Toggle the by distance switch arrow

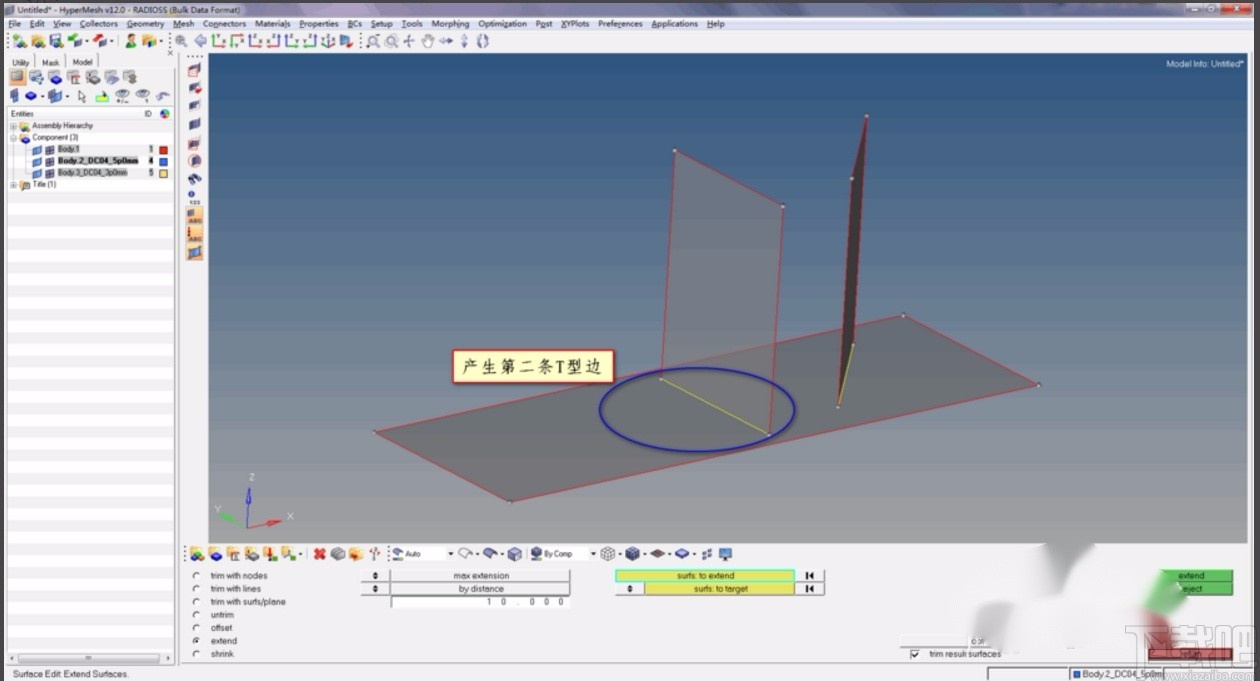pyautogui.click(x=375, y=589)
